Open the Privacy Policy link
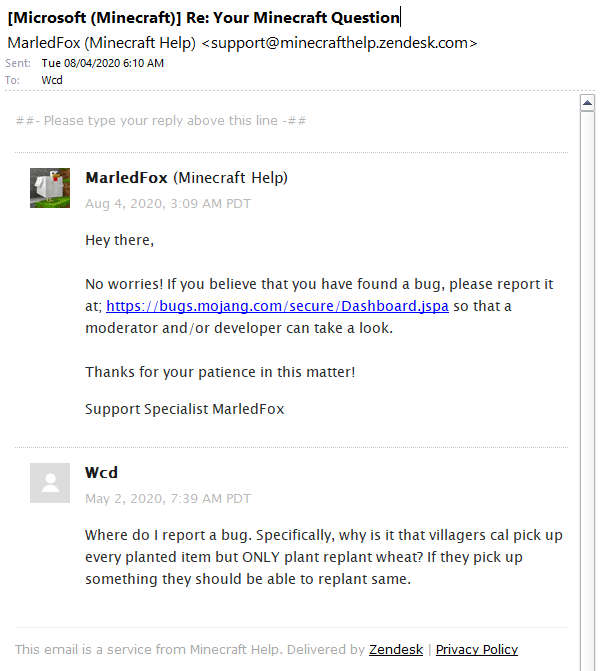Image resolution: width=600 pixels, height=671 pixels. click(476, 649)
